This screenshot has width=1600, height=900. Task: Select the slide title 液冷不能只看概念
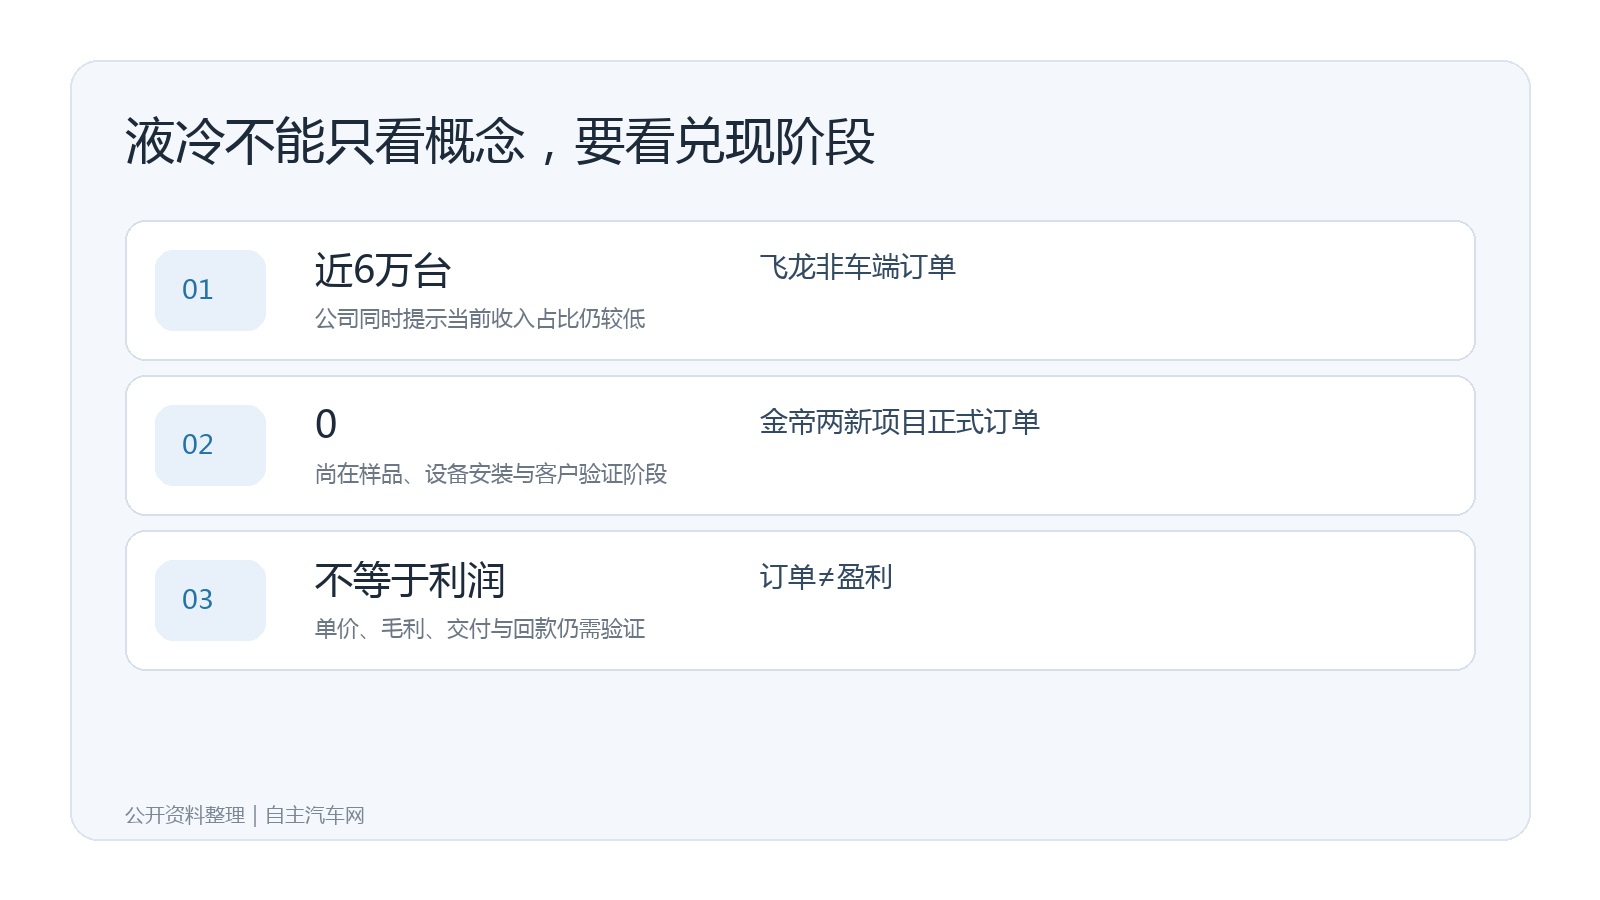(x=325, y=141)
